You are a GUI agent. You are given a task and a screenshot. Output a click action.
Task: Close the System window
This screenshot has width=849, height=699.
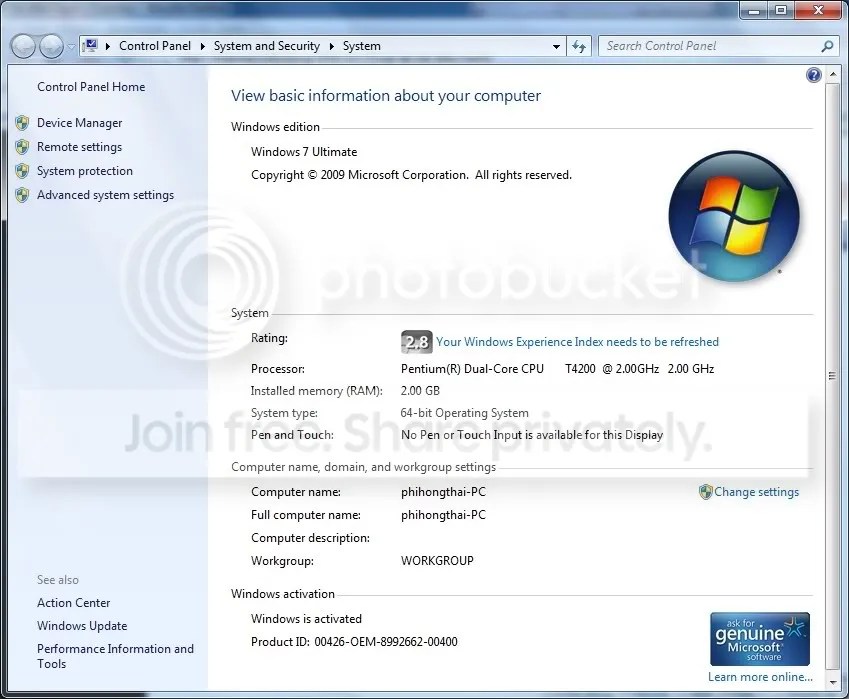[x=819, y=10]
